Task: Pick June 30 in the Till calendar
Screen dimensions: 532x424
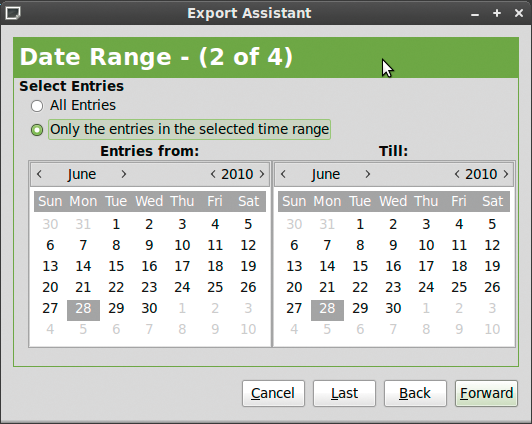Action: click(393, 308)
